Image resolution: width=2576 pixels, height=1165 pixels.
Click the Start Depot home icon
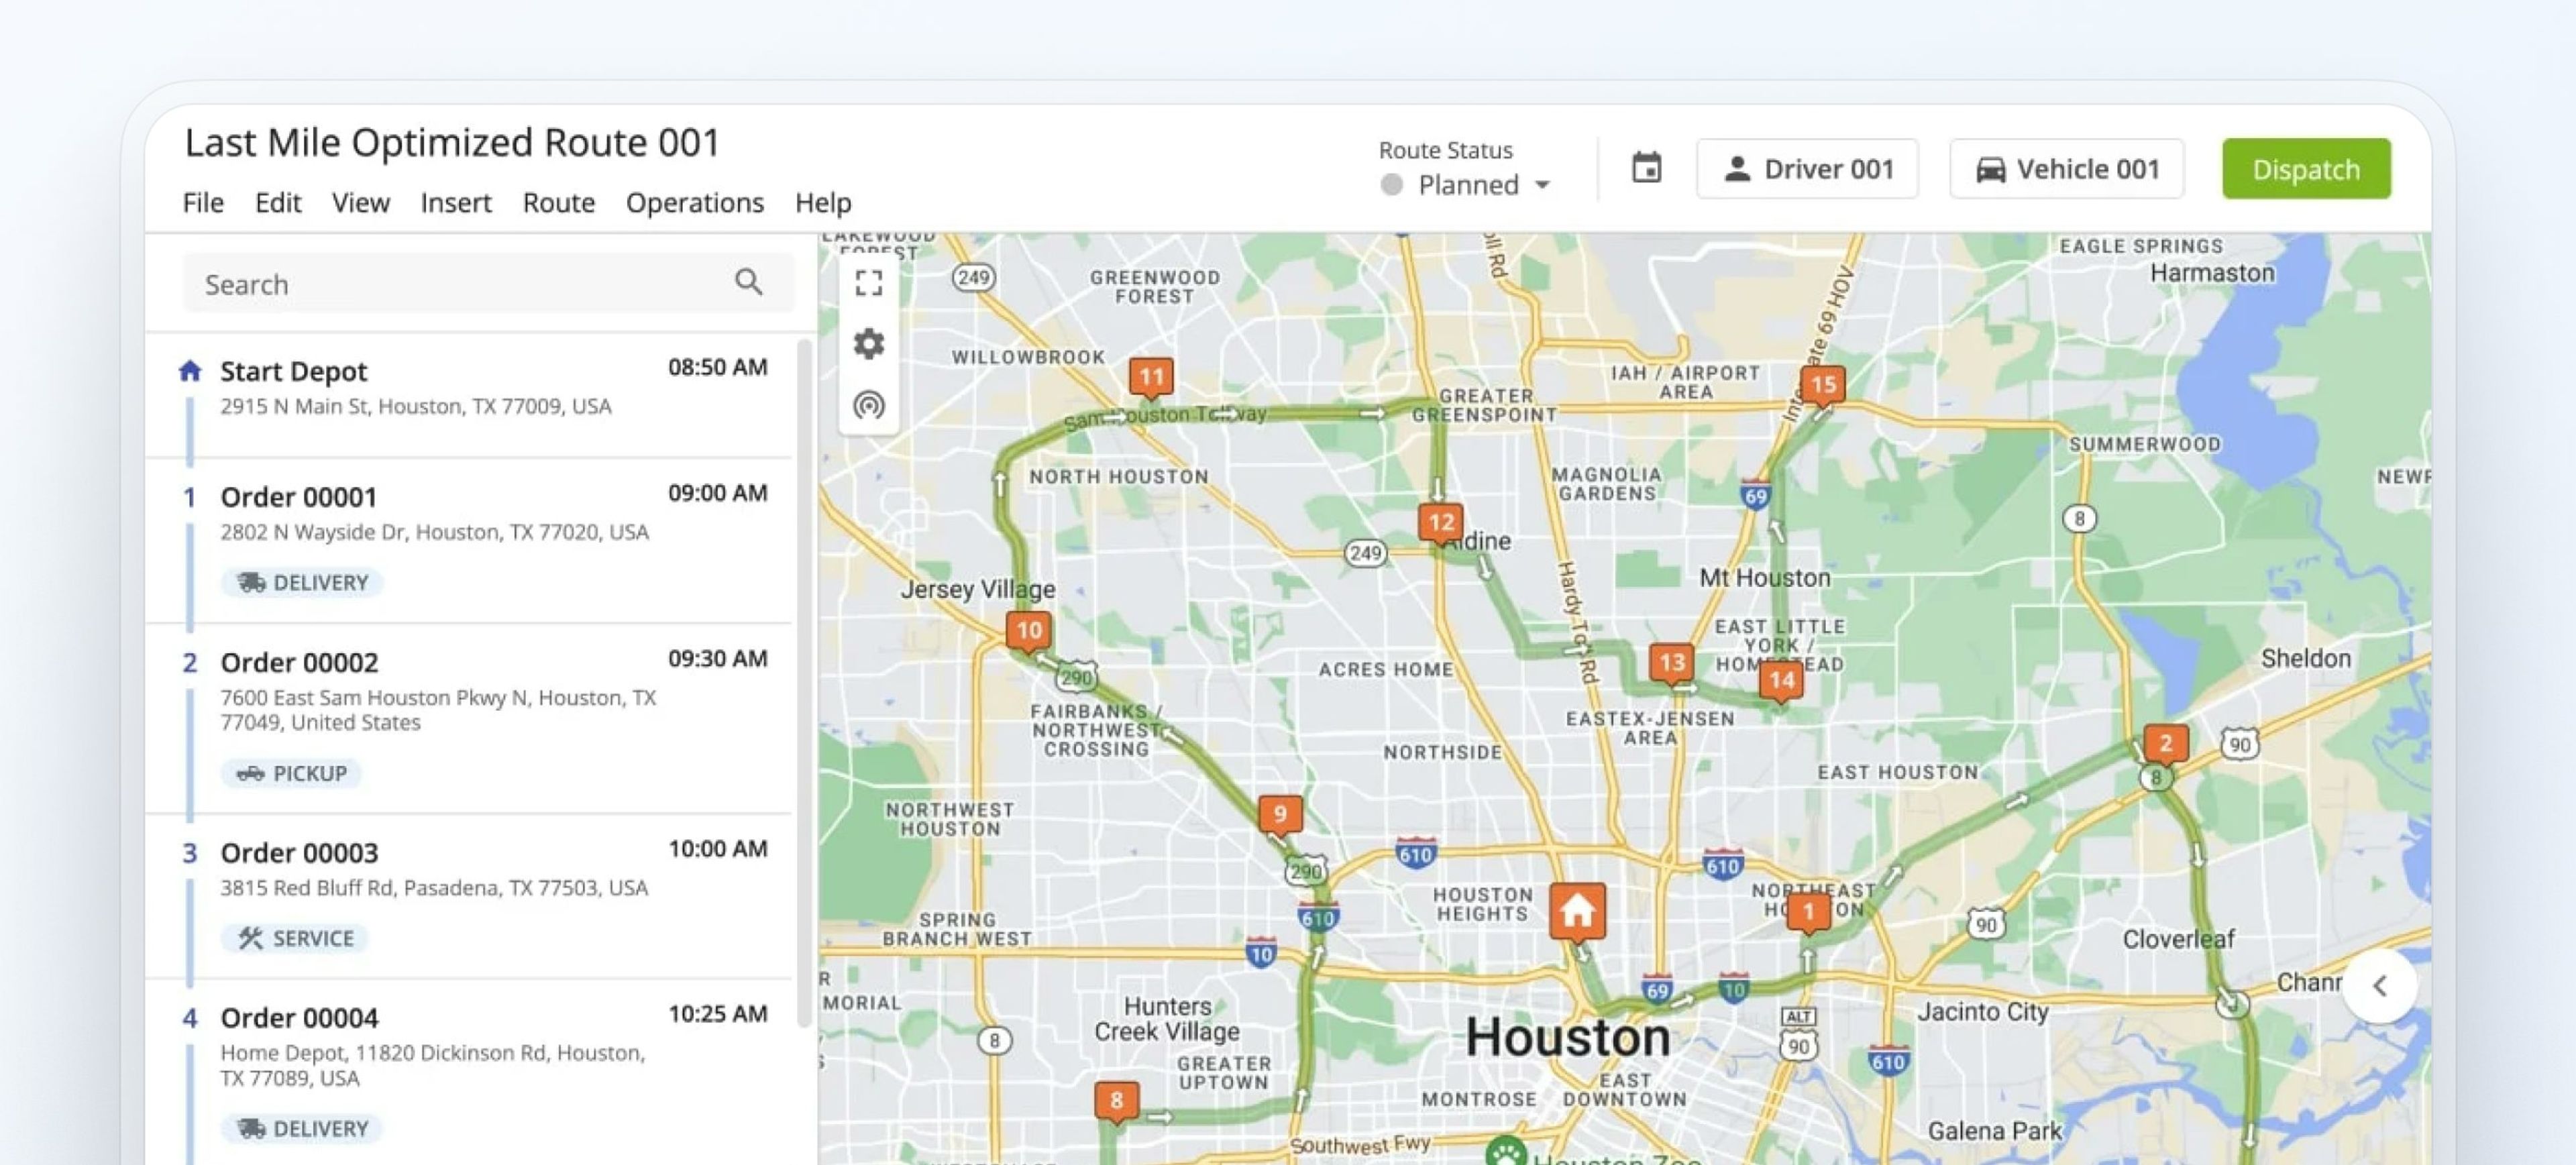click(x=190, y=371)
